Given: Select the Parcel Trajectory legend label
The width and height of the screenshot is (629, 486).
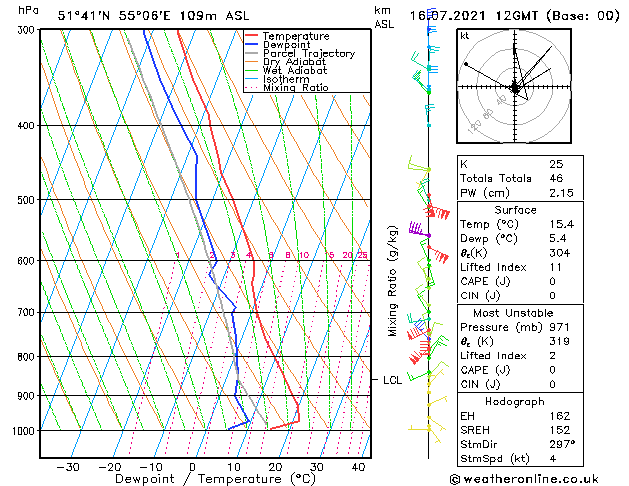Looking at the screenshot, I should (309, 53).
